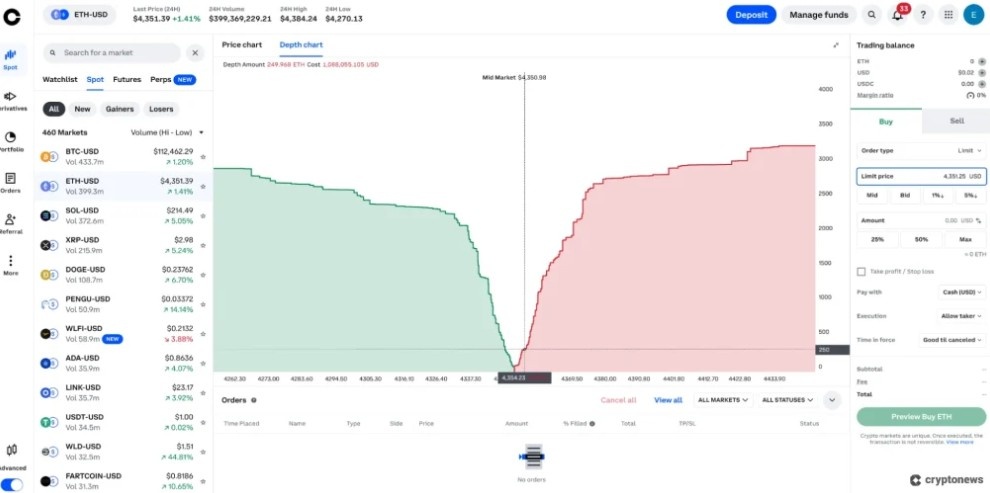Open the apps grid icon
990x493 pixels.
(948, 15)
